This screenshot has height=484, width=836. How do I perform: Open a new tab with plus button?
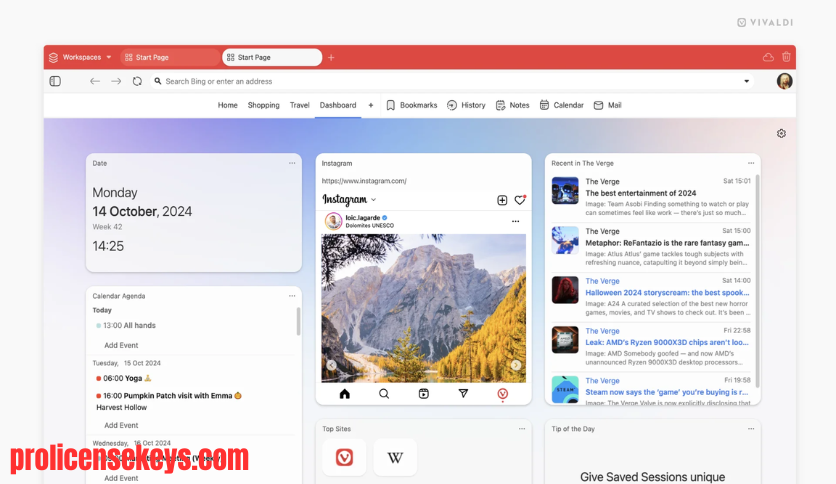tap(331, 58)
